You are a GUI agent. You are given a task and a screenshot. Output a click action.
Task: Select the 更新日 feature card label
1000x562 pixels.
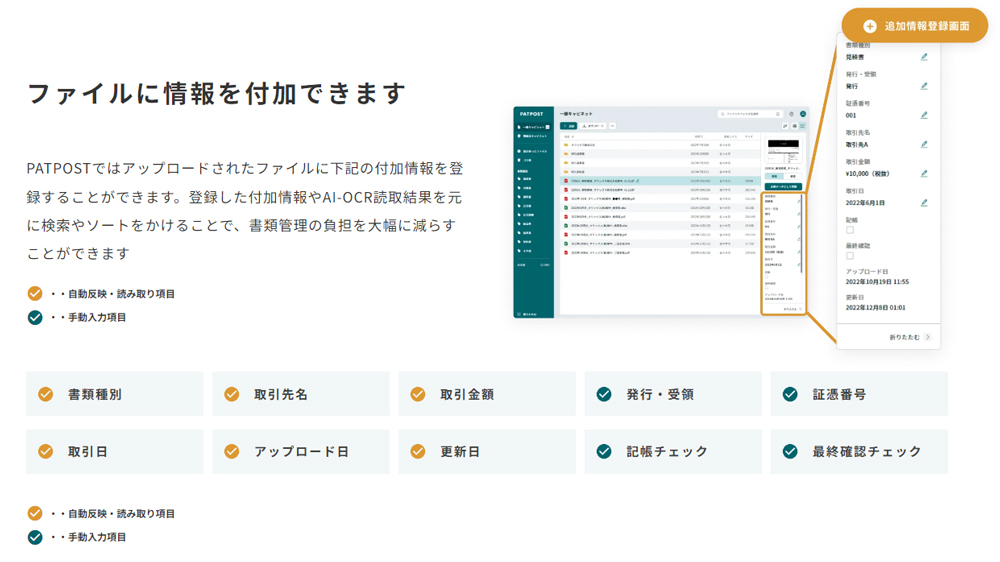point(460,452)
